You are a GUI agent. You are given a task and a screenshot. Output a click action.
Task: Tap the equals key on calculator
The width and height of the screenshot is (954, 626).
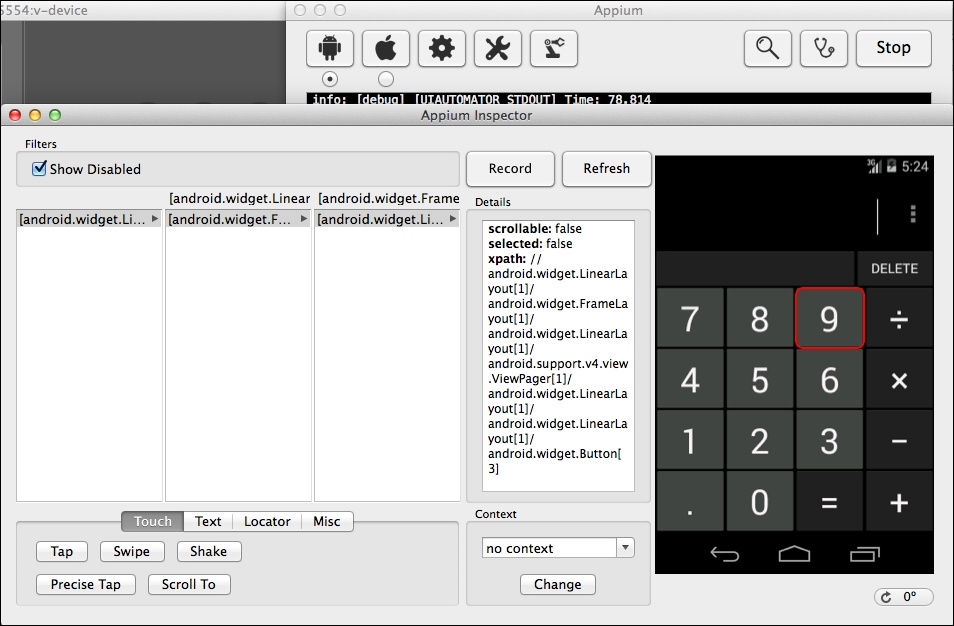[x=829, y=501]
